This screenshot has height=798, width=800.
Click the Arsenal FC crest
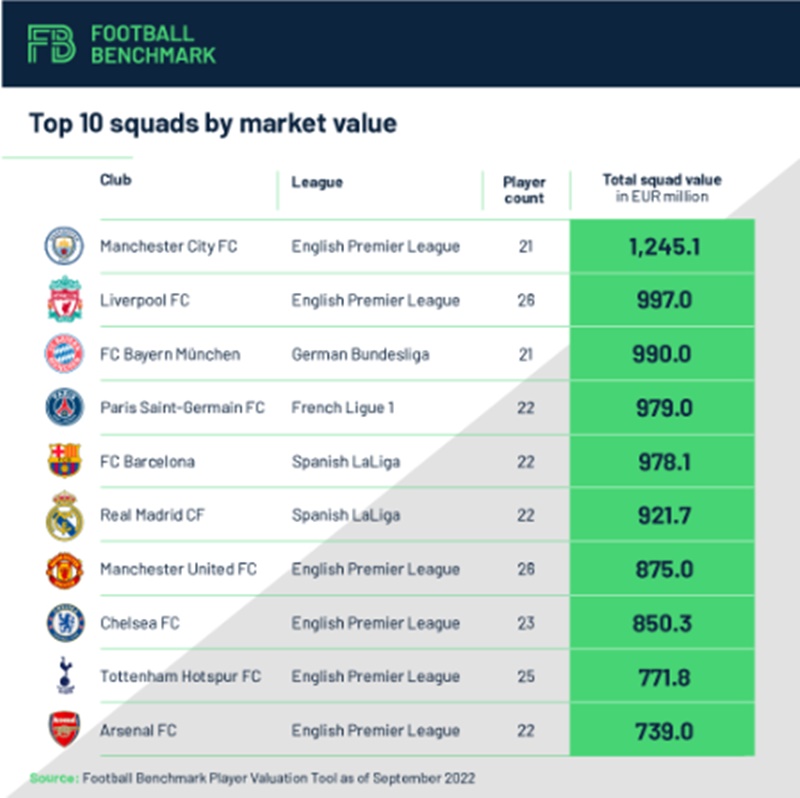tap(64, 731)
